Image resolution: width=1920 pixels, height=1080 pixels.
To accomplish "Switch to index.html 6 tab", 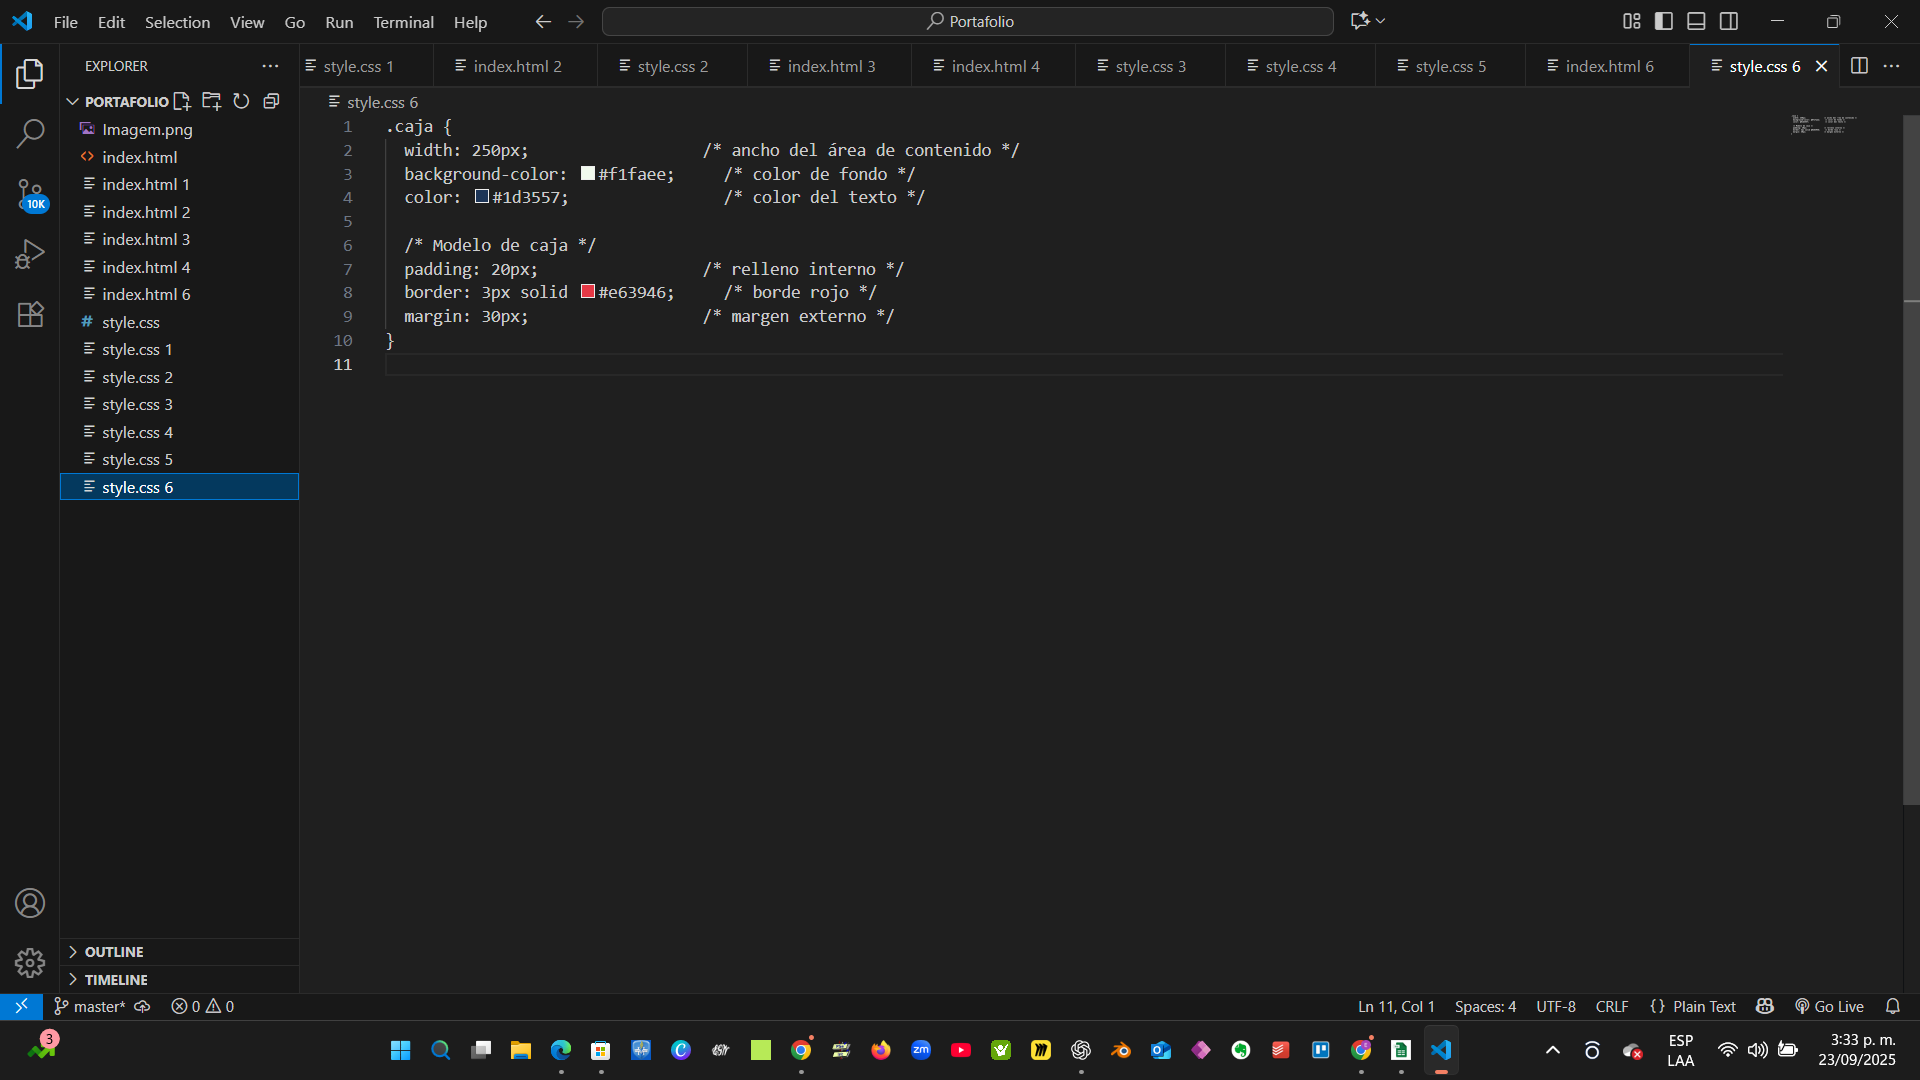I will tap(1607, 66).
